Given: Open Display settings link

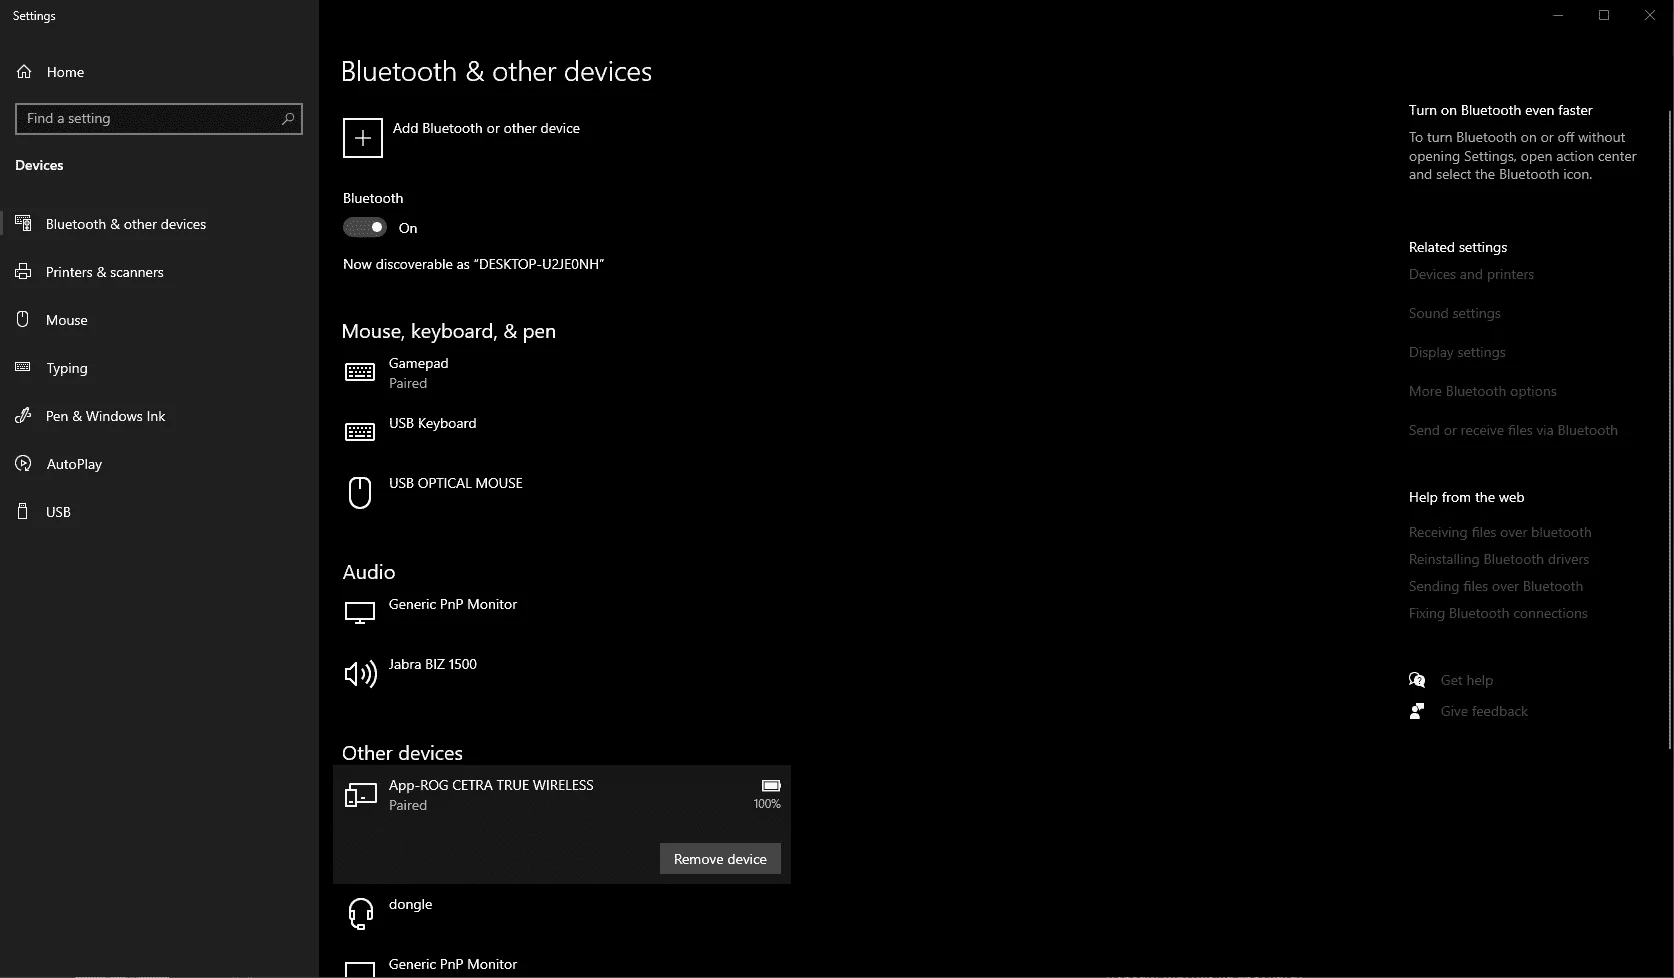Looking at the screenshot, I should click(1457, 352).
